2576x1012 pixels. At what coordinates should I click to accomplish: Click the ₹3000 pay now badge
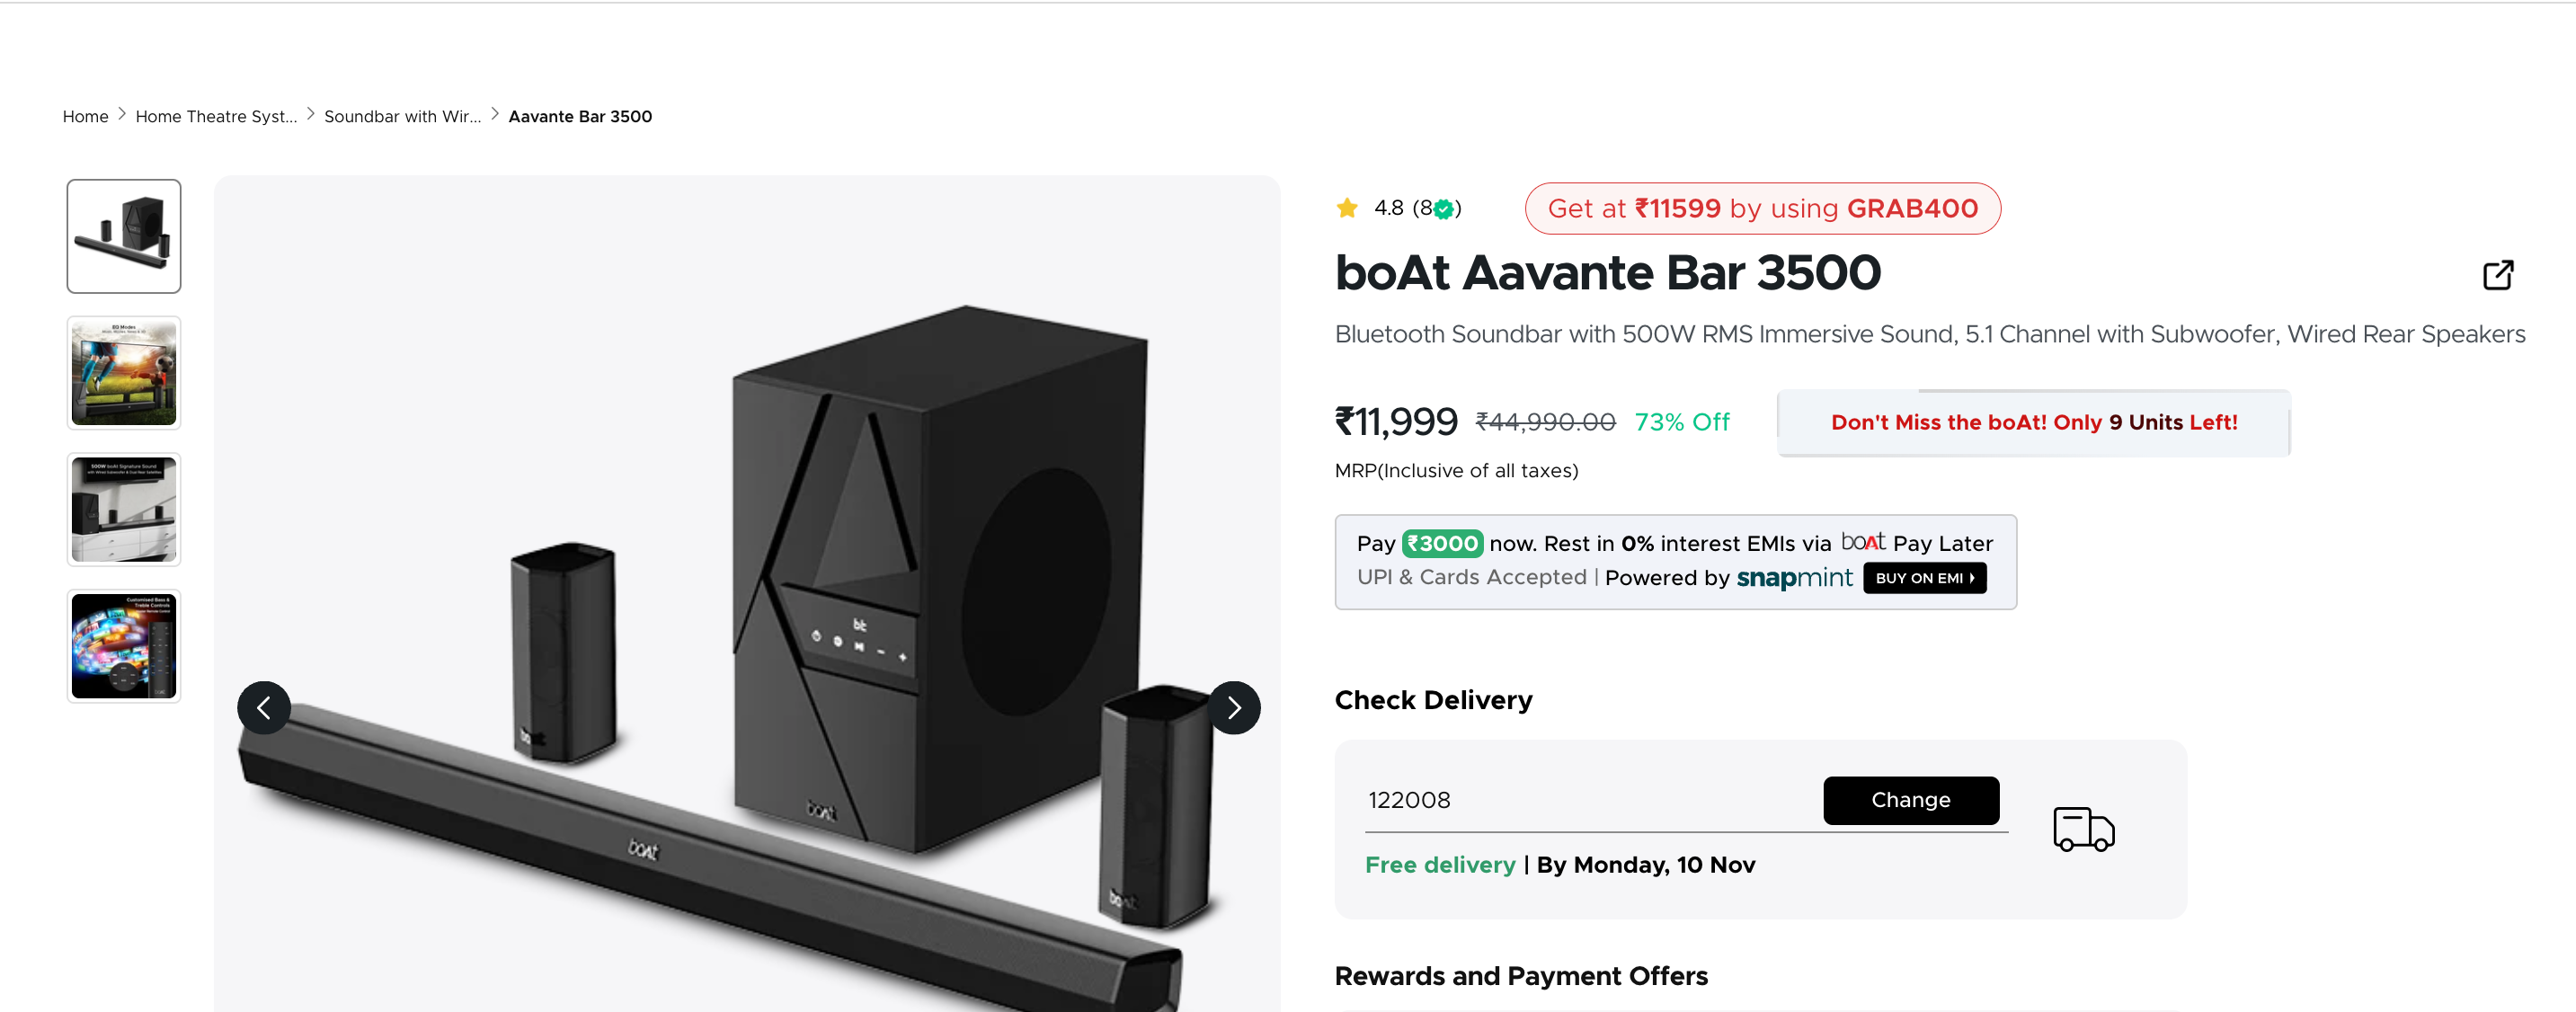[x=1442, y=543]
